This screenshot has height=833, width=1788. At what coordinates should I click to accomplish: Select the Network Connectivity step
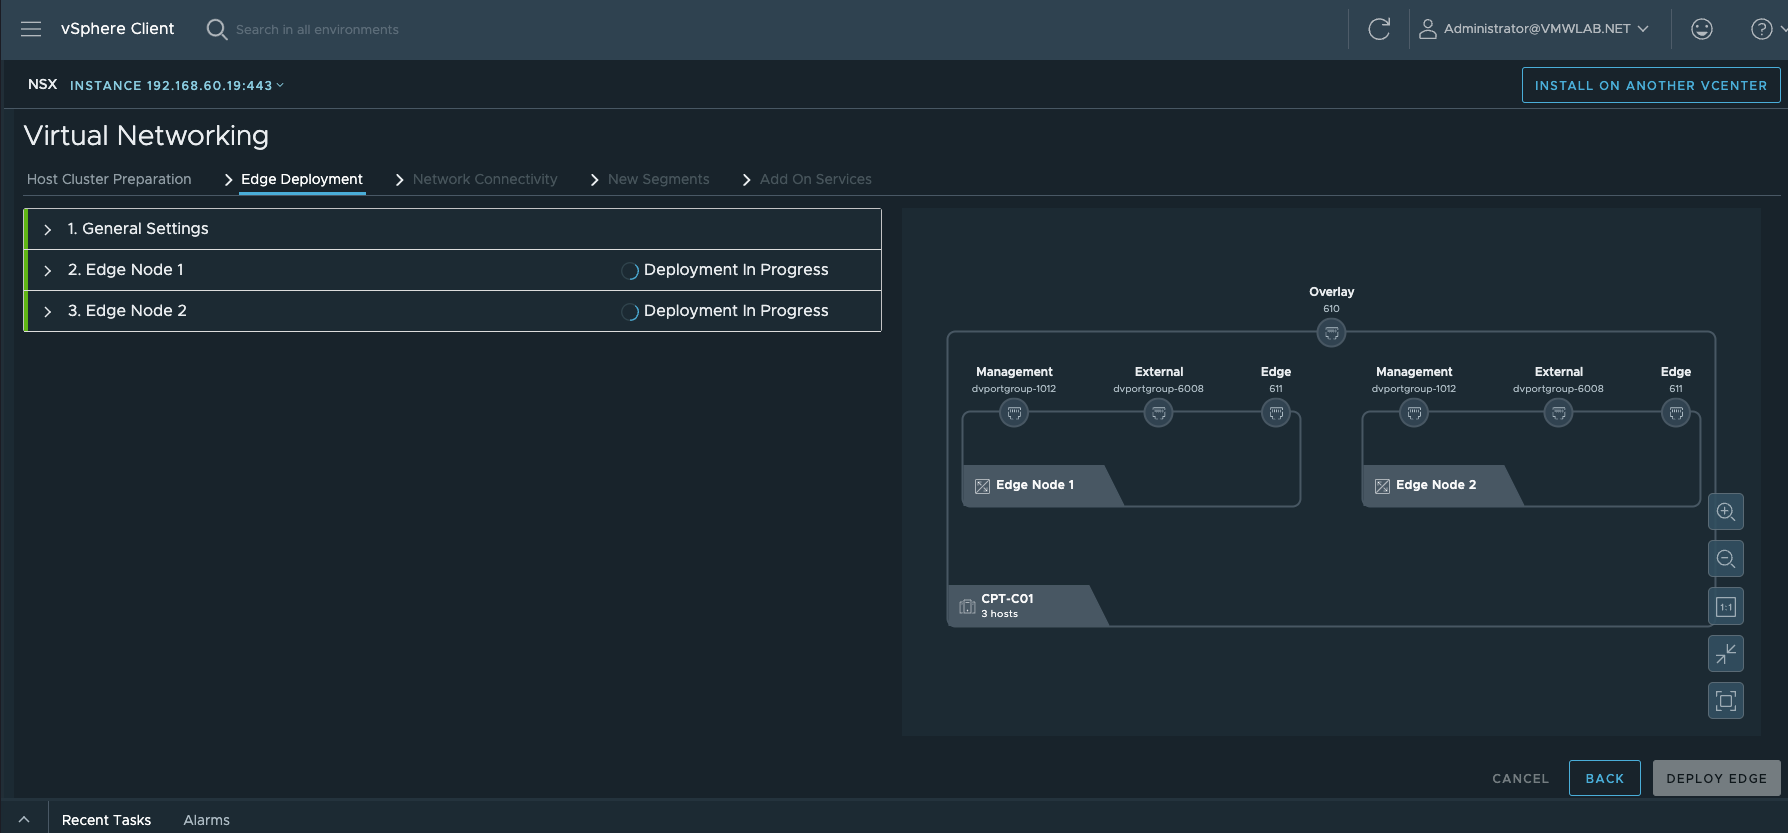485,179
